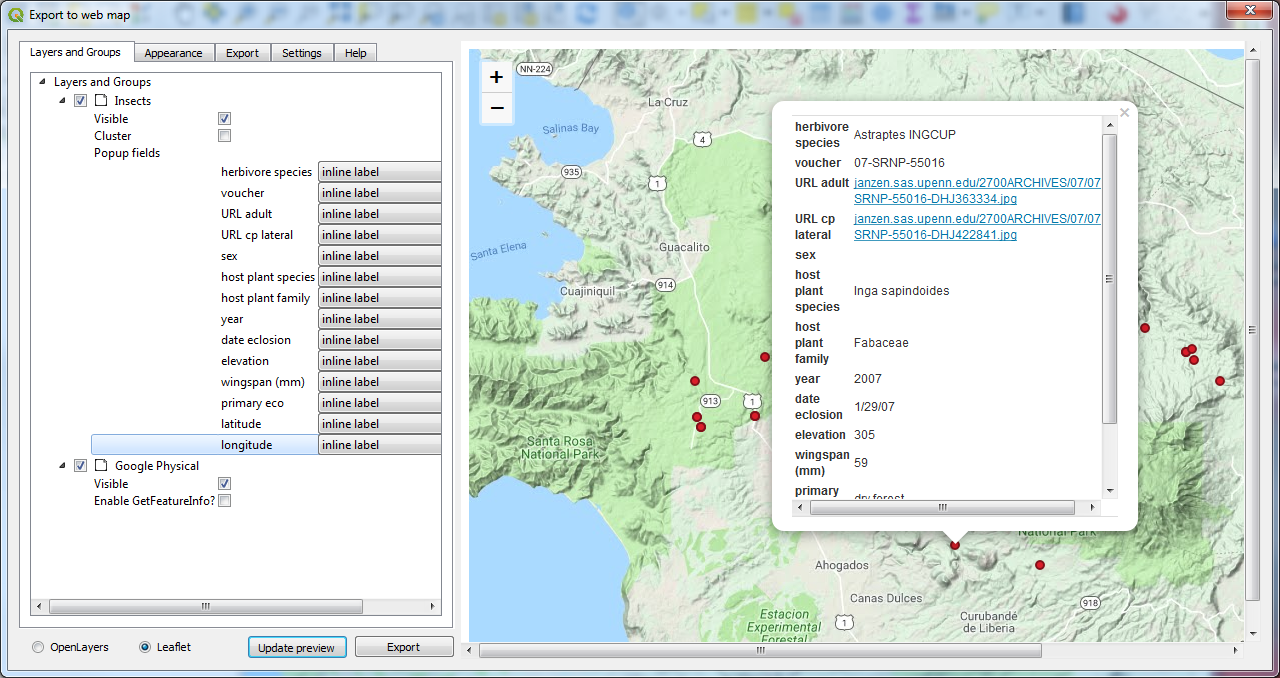Image resolution: width=1280 pixels, height=678 pixels.
Task: Close the feature popup with the x
Action: coord(1124,113)
